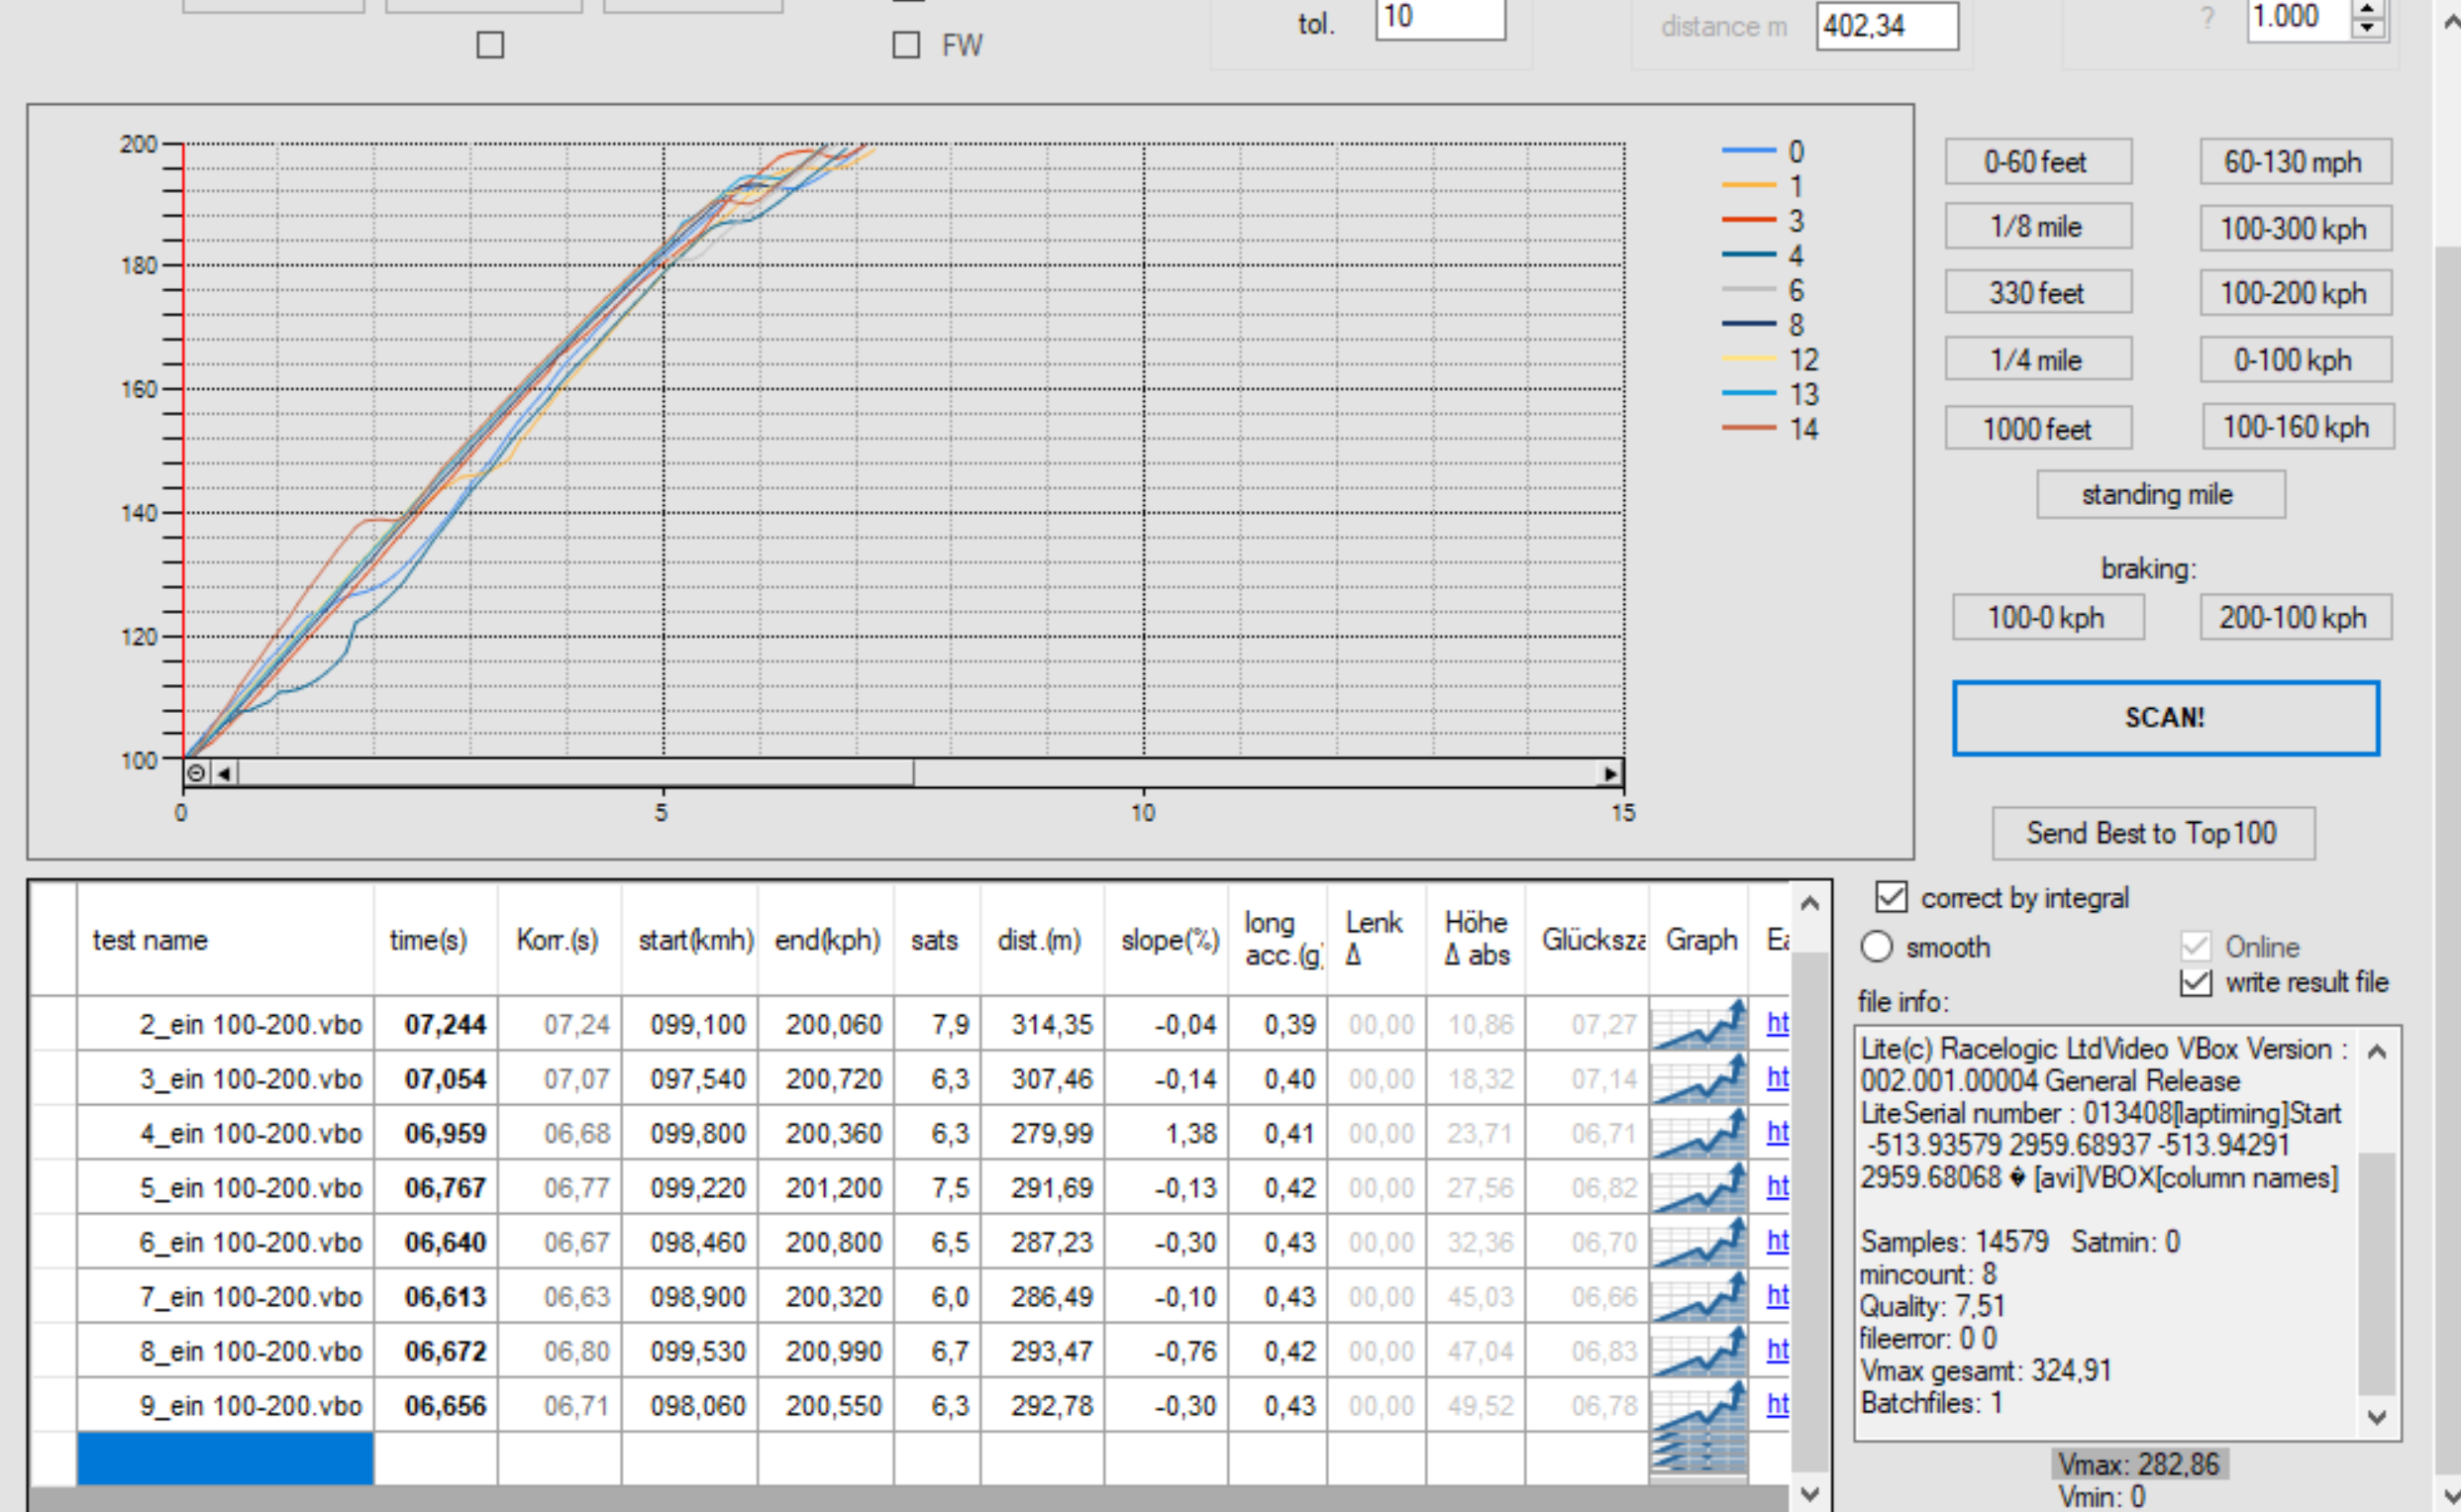Viewport: 2461px width, 1512px height.
Task: Sort table by time(s) column header
Action: (x=428, y=940)
